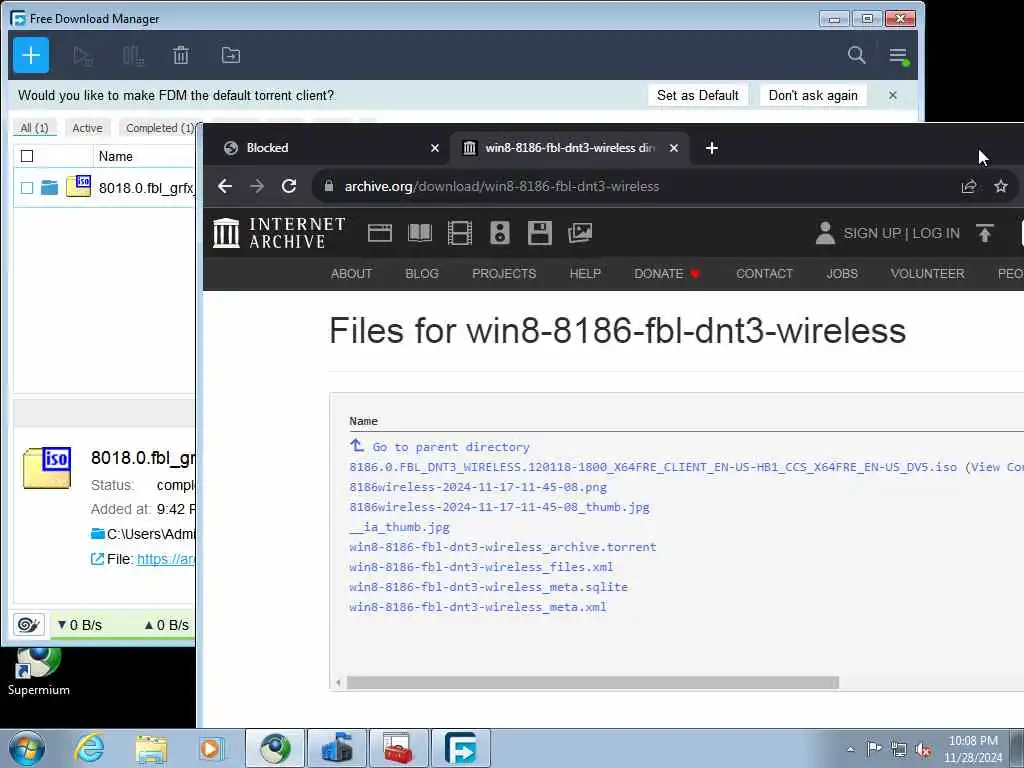Open the Audio speaker icon
The image size is (1024, 768).
pyautogui.click(x=500, y=233)
